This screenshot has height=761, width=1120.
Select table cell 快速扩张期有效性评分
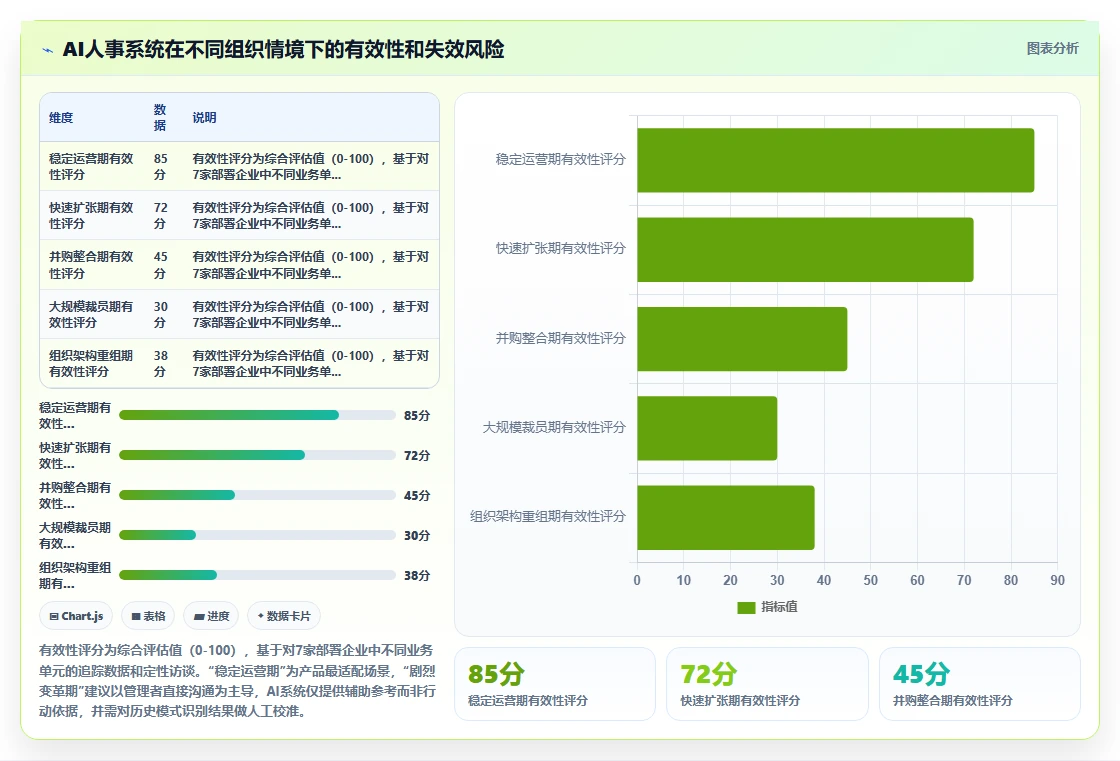tap(91, 216)
